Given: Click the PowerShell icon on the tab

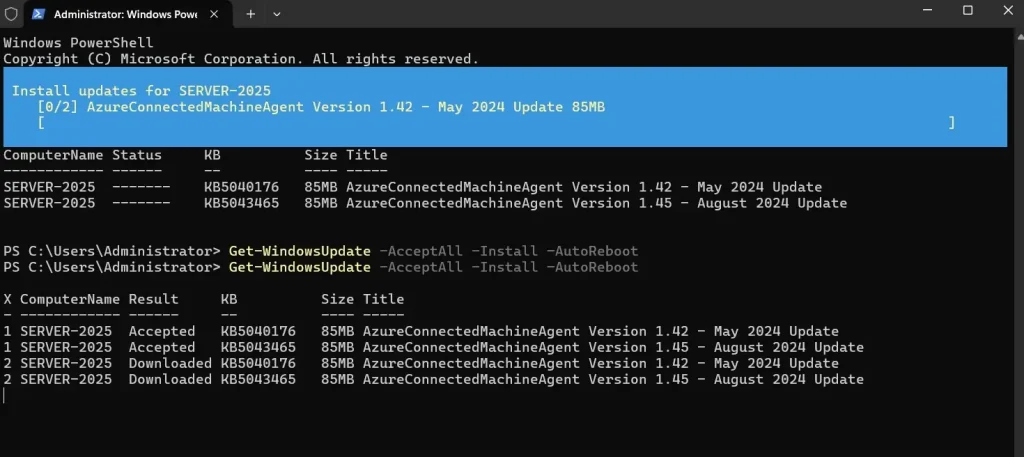Looking at the screenshot, I should [x=38, y=15].
